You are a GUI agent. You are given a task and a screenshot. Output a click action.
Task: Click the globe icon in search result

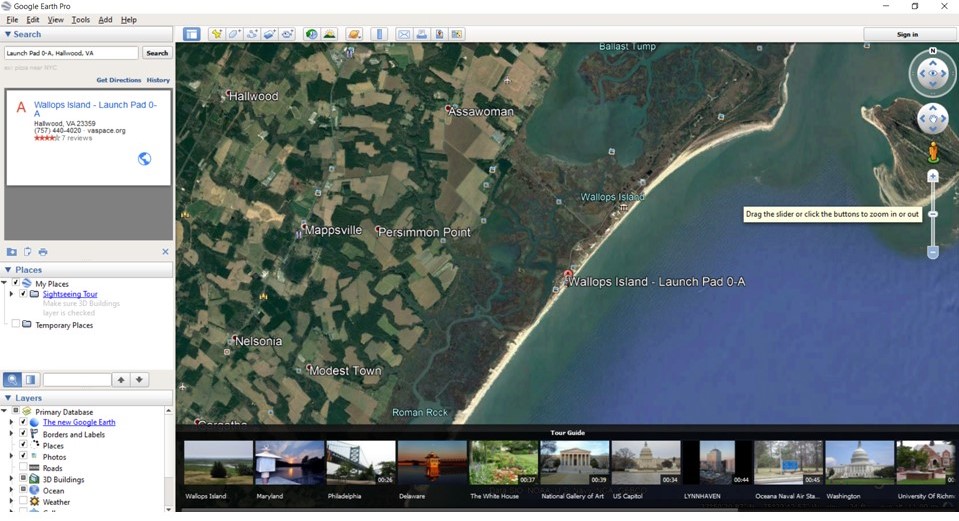point(144,159)
